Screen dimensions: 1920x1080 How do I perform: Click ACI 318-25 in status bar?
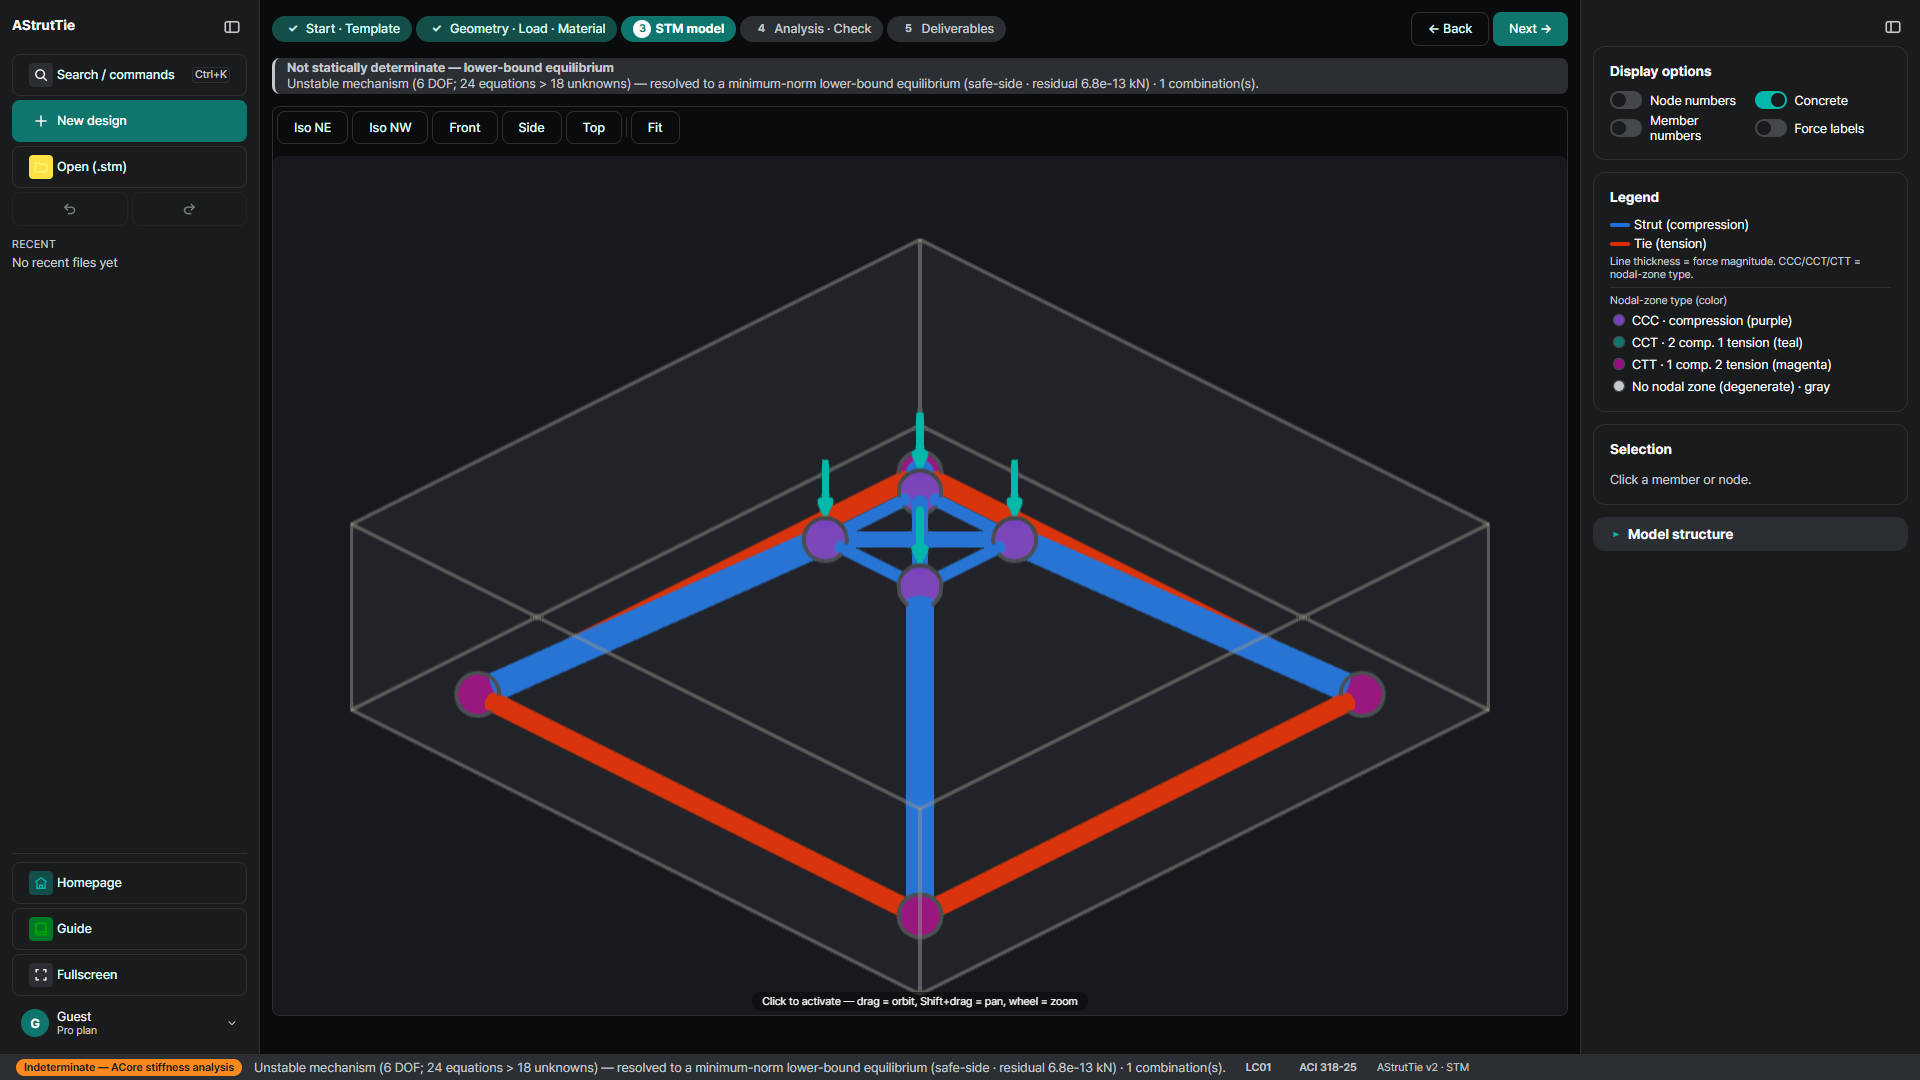pyautogui.click(x=1327, y=1067)
